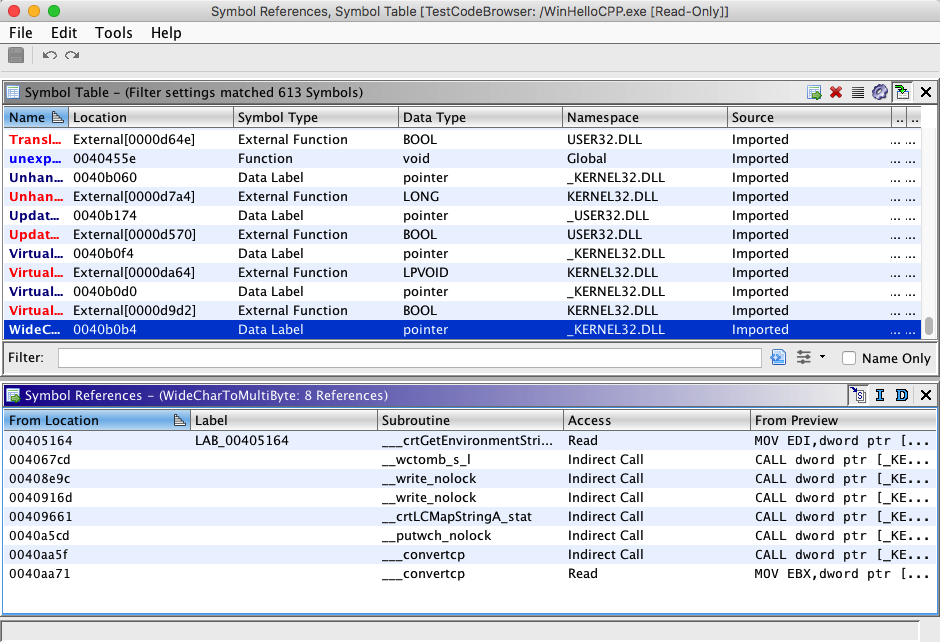Click the undo arrow icon

(49, 55)
